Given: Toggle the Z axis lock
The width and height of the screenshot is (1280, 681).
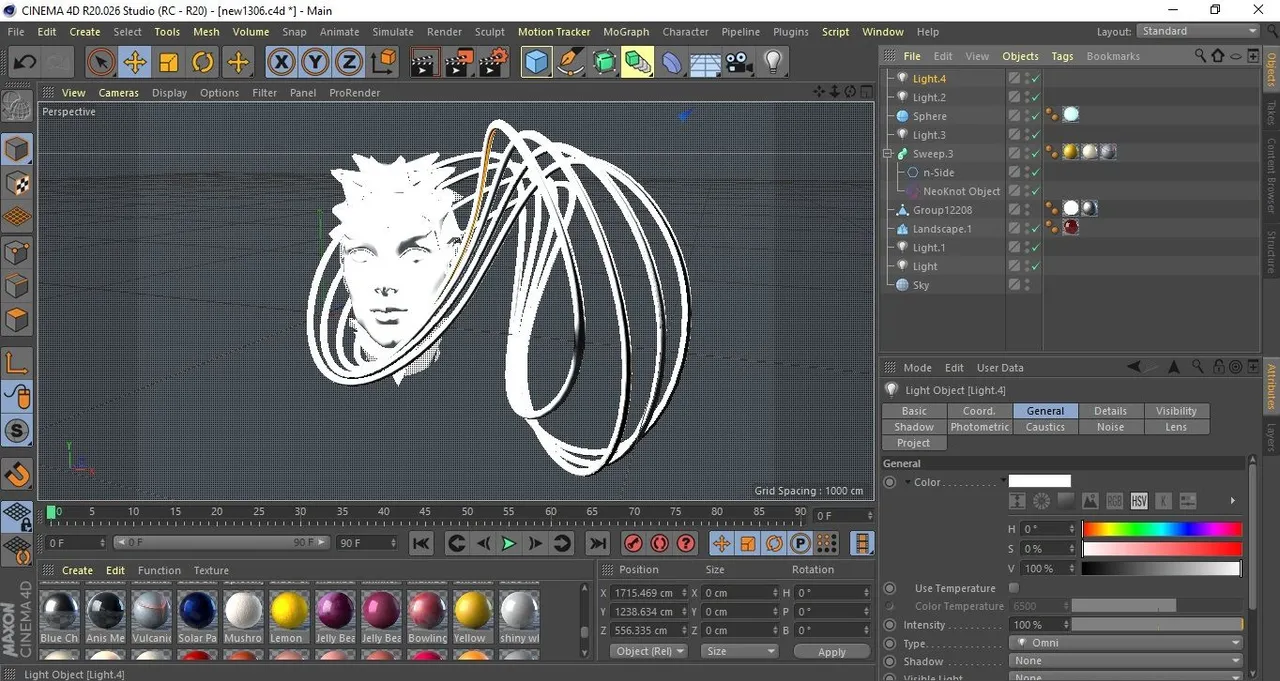Looking at the screenshot, I should click(348, 63).
